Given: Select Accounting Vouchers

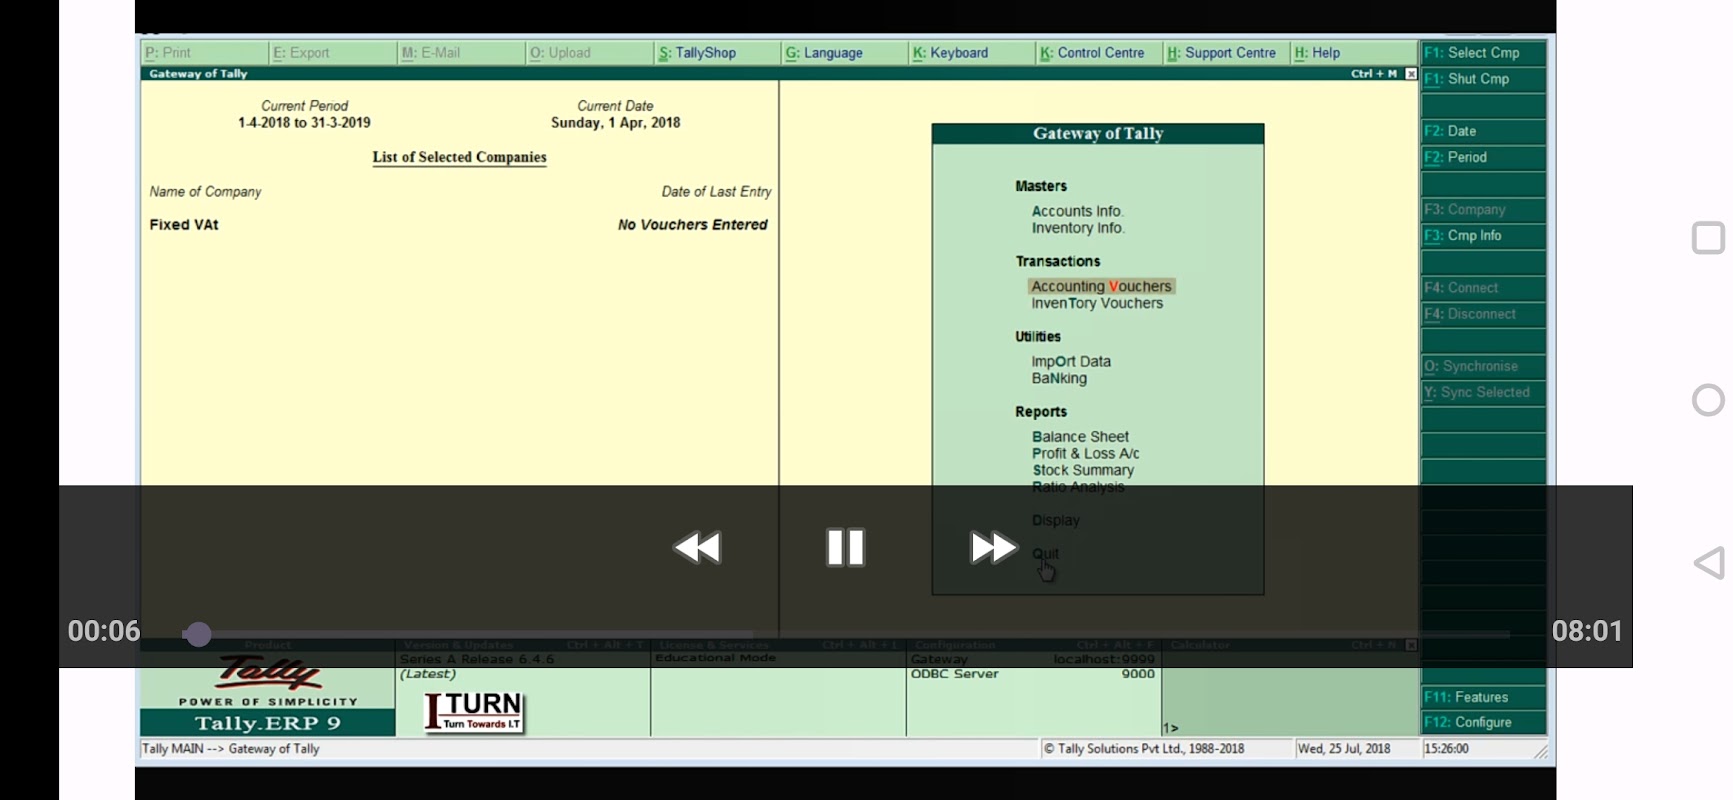Looking at the screenshot, I should coord(1101,286).
